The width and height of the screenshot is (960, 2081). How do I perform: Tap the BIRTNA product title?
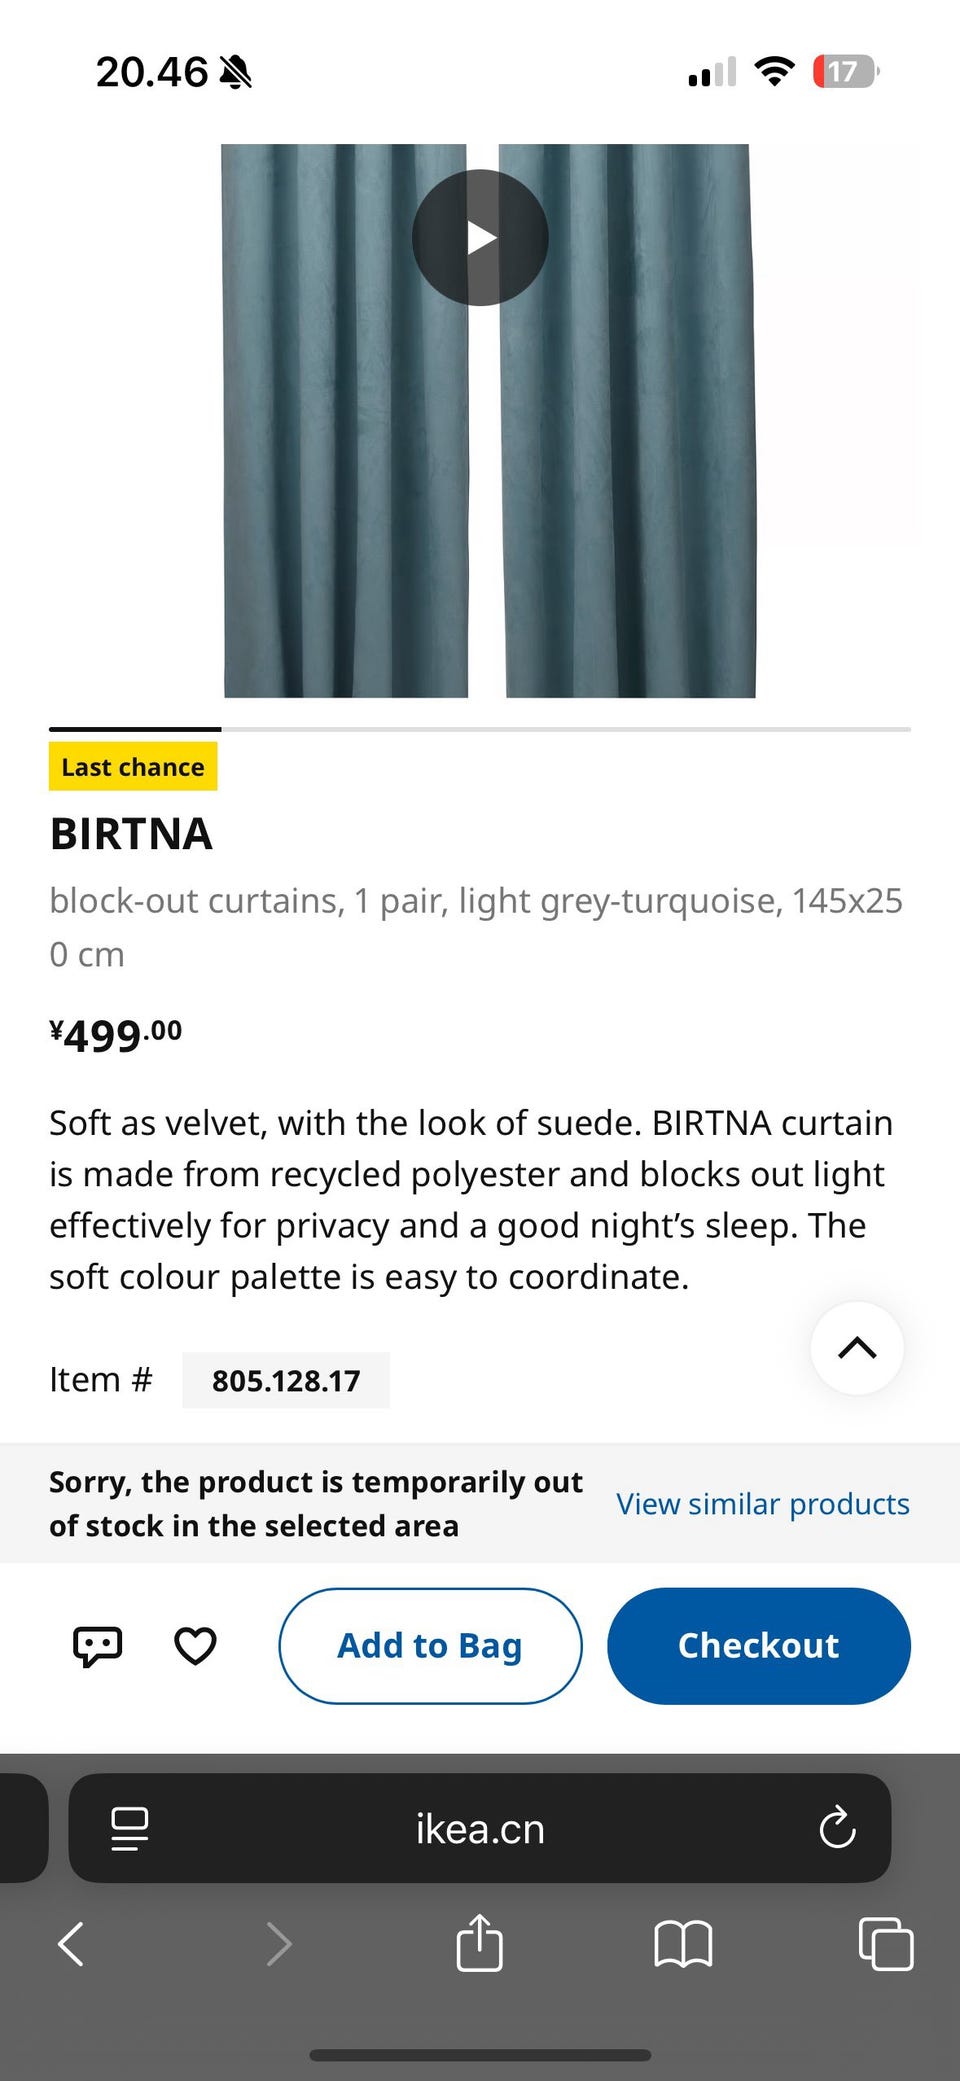131,834
